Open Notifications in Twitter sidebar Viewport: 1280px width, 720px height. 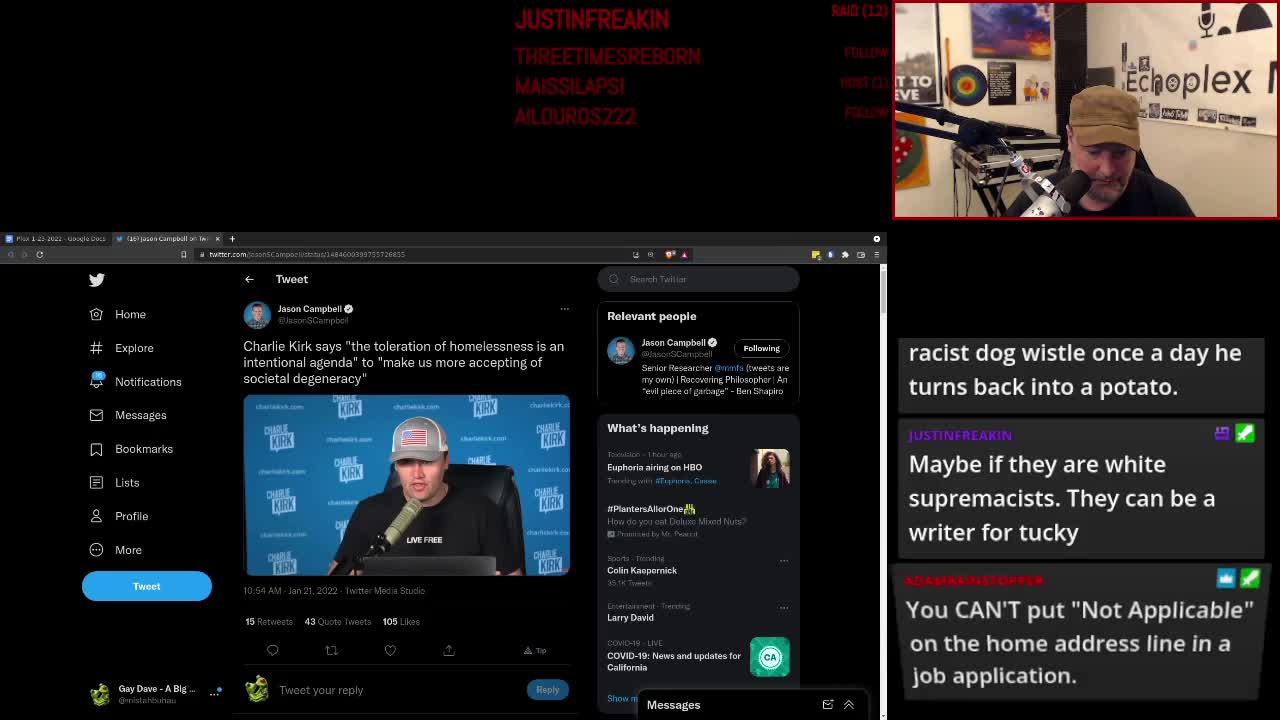pos(135,382)
